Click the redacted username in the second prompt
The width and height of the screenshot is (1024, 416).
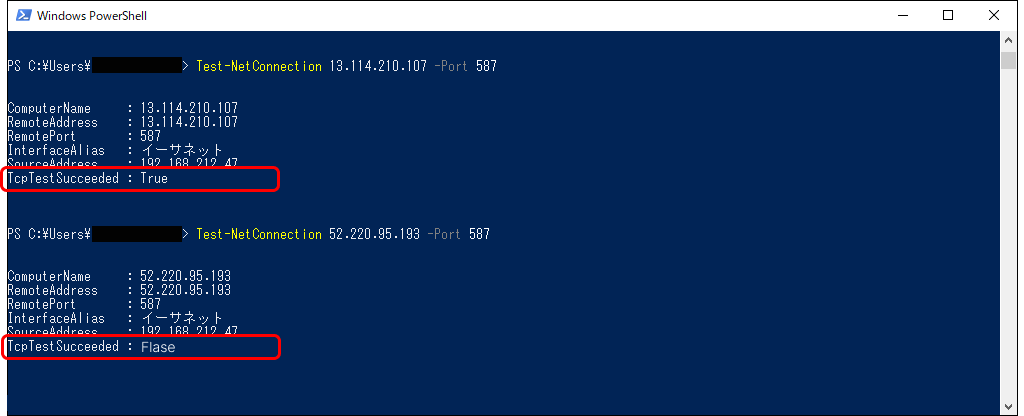click(x=136, y=234)
